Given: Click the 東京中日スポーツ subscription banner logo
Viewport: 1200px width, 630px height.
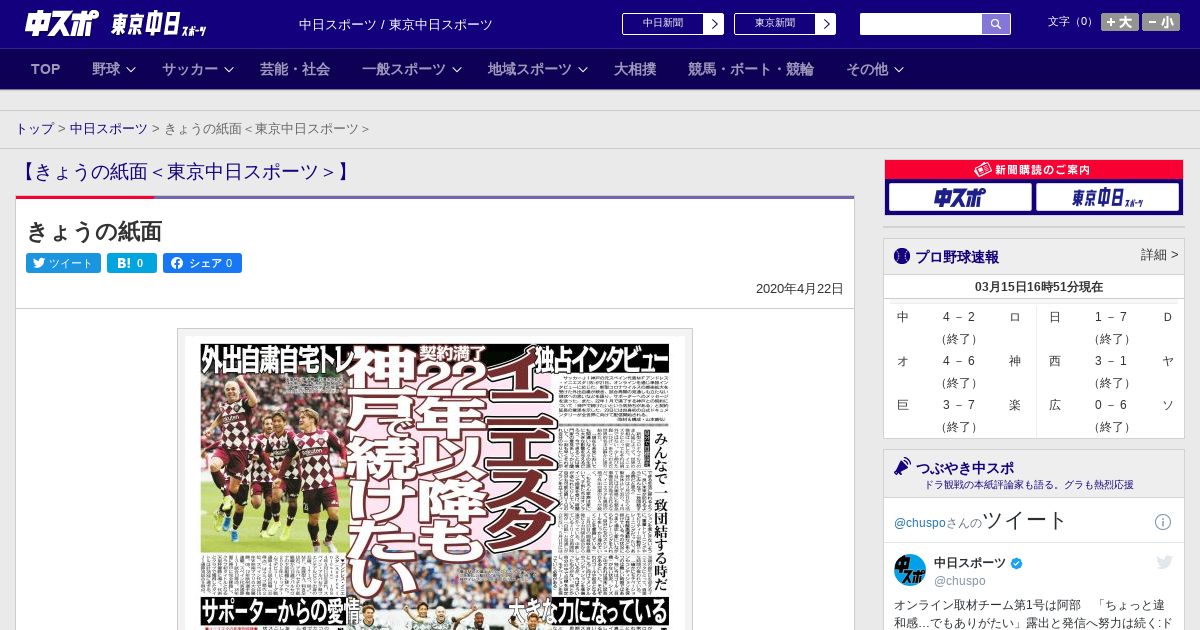Looking at the screenshot, I should (x=1107, y=198).
